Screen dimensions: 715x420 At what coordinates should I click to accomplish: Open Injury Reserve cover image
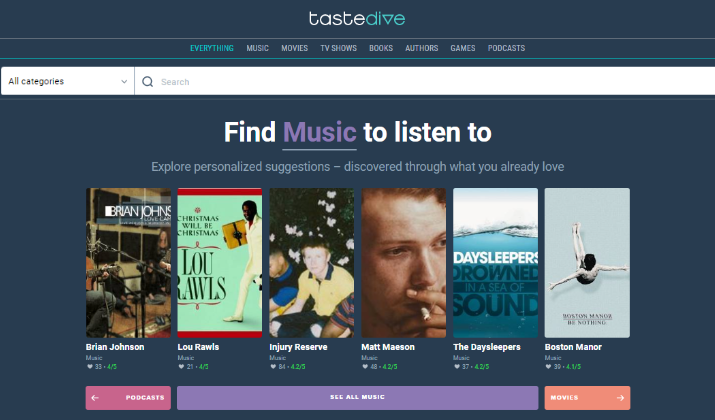311,263
